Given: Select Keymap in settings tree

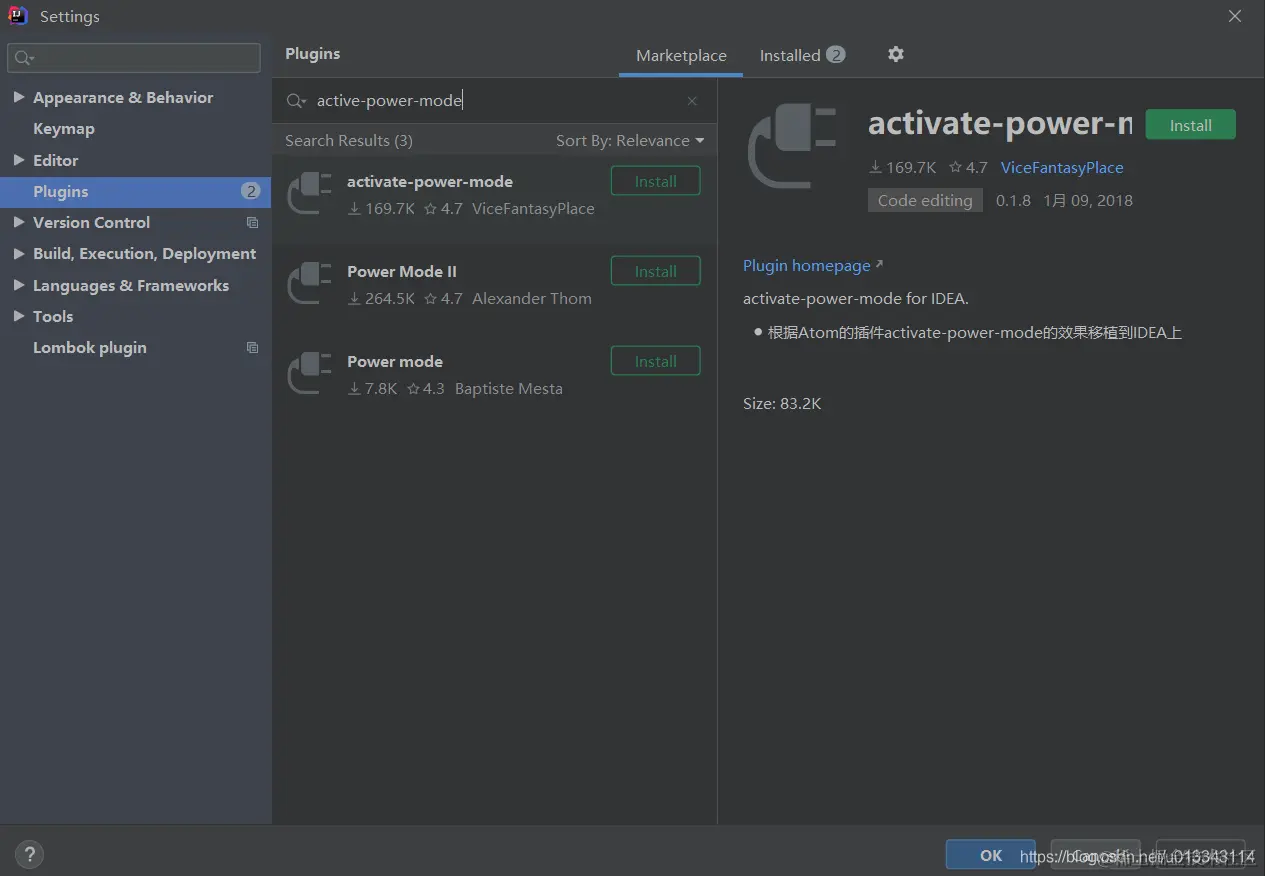Looking at the screenshot, I should 64,129.
